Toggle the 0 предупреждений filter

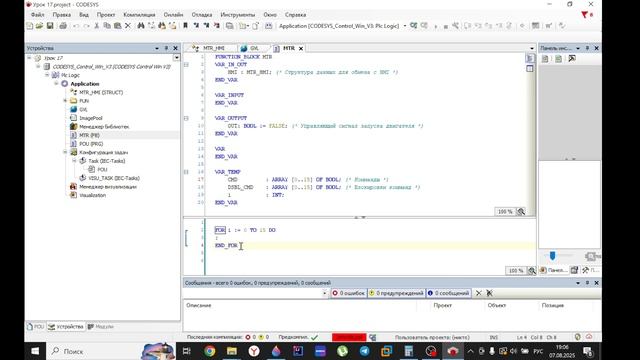396,293
